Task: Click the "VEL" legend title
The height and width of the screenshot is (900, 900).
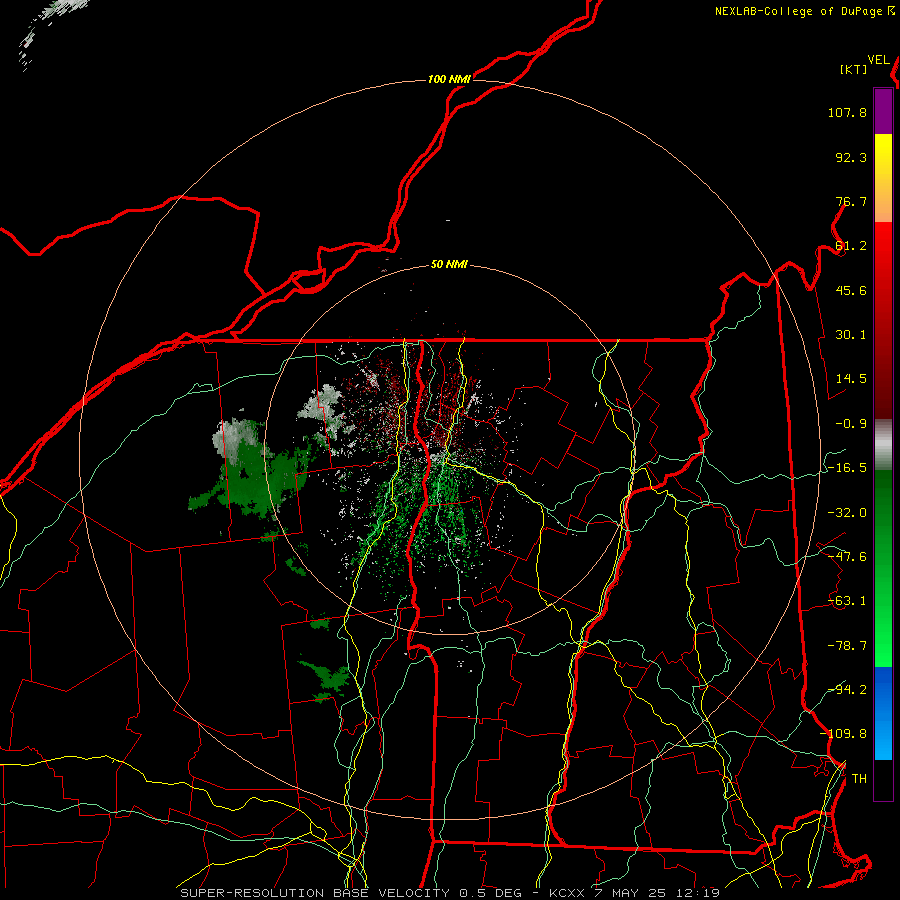Action: tap(878, 60)
